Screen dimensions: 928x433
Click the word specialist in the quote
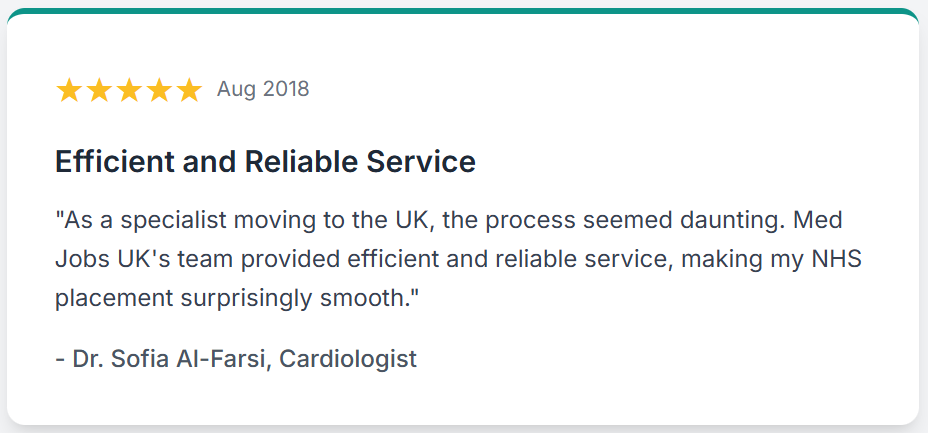tap(173, 222)
